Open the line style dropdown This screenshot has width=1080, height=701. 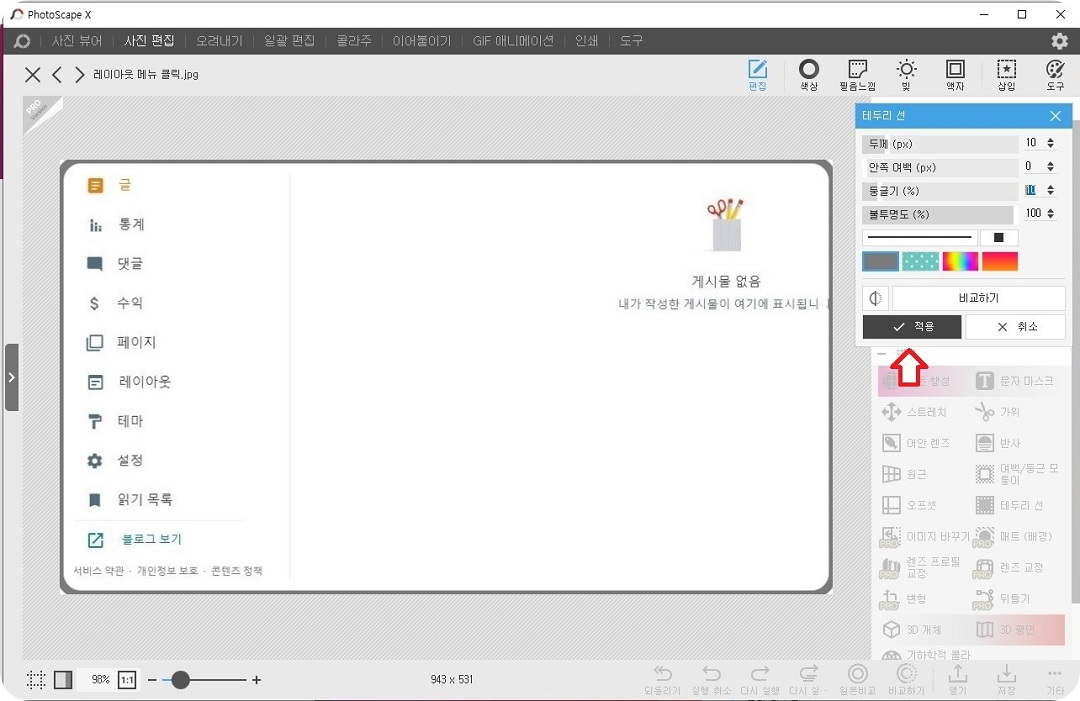click(x=920, y=238)
